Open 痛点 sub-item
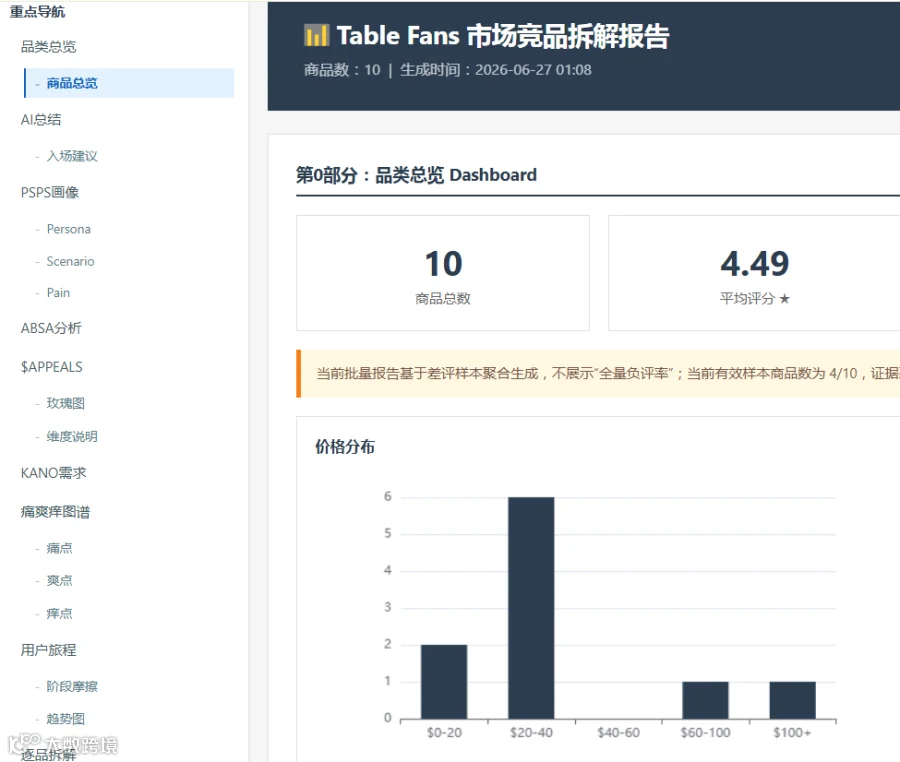Screen dimensions: 900x762 [59, 548]
